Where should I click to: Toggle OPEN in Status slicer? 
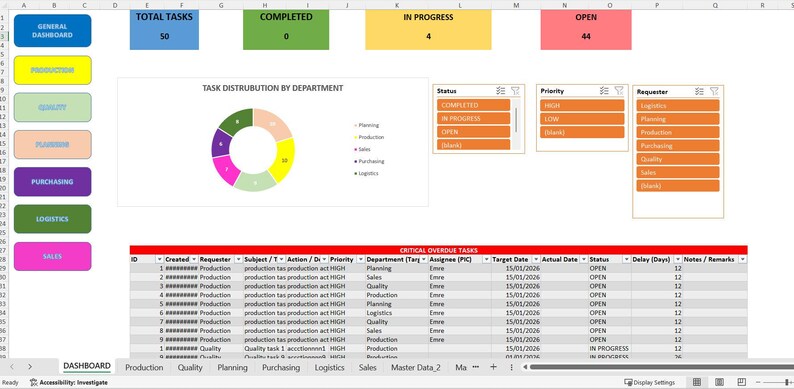(x=473, y=132)
